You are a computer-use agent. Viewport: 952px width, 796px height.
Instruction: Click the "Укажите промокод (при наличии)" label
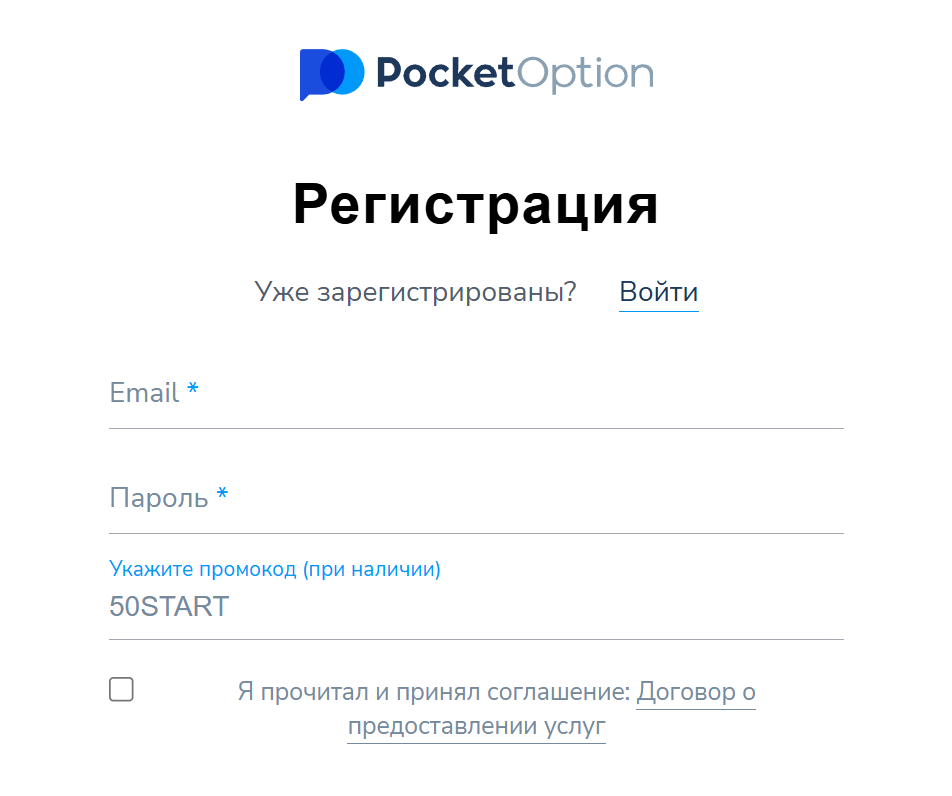pos(275,570)
